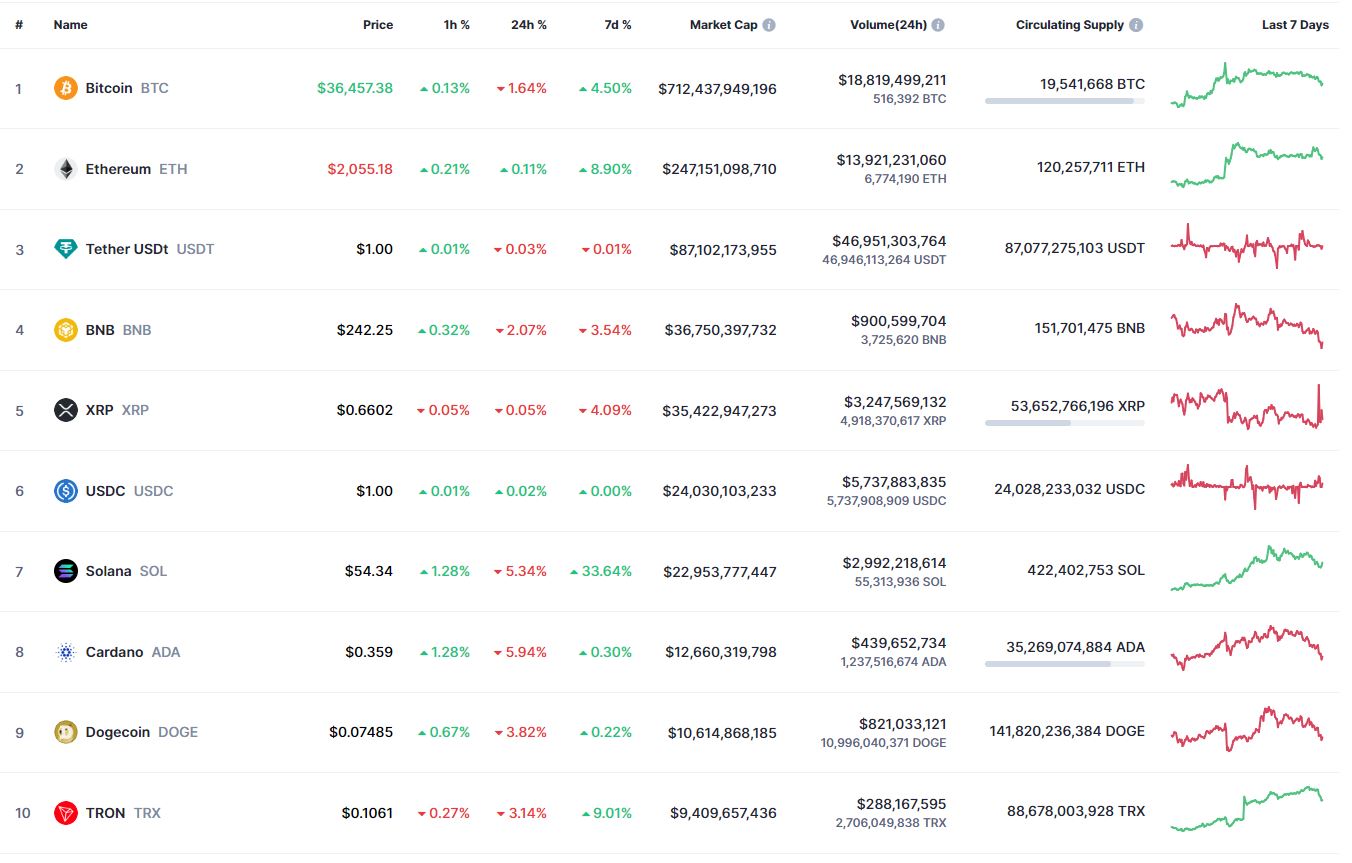Click the Tether USDt logo icon
Image resolution: width=1352 pixels, height=863 pixels.
point(65,249)
